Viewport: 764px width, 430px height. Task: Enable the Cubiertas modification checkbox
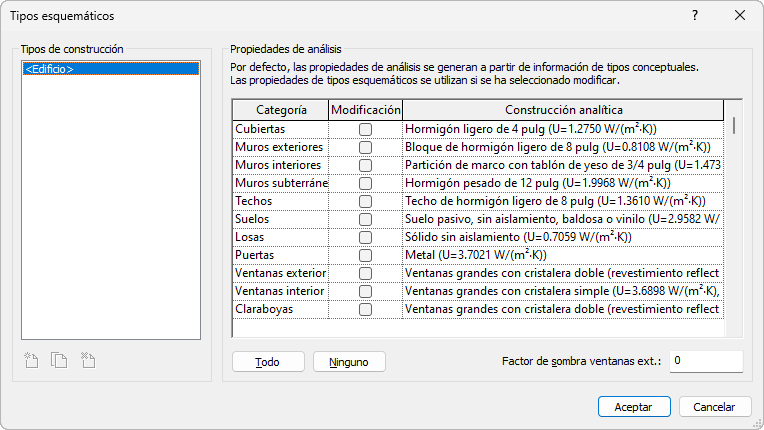[x=366, y=129]
